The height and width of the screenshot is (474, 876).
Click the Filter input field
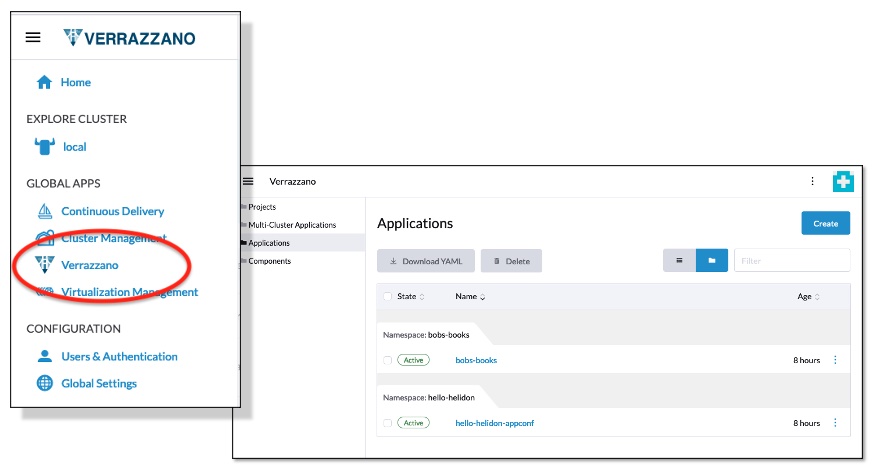pyautogui.click(x=792, y=260)
